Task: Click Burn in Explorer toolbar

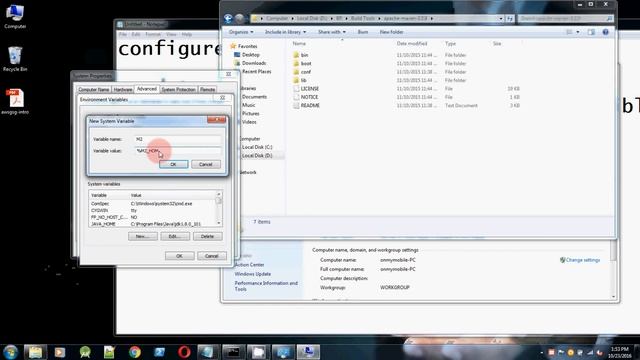Action: [x=362, y=32]
